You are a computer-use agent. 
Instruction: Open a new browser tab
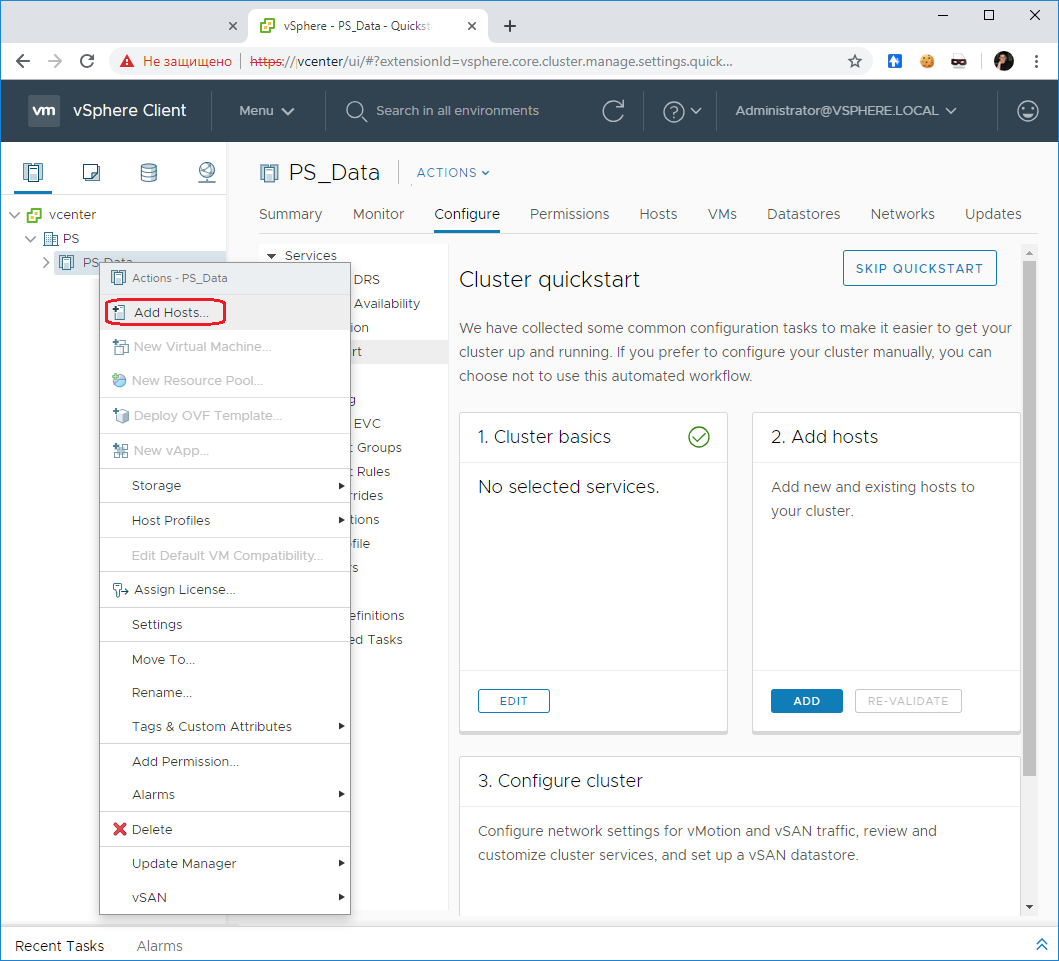510,26
